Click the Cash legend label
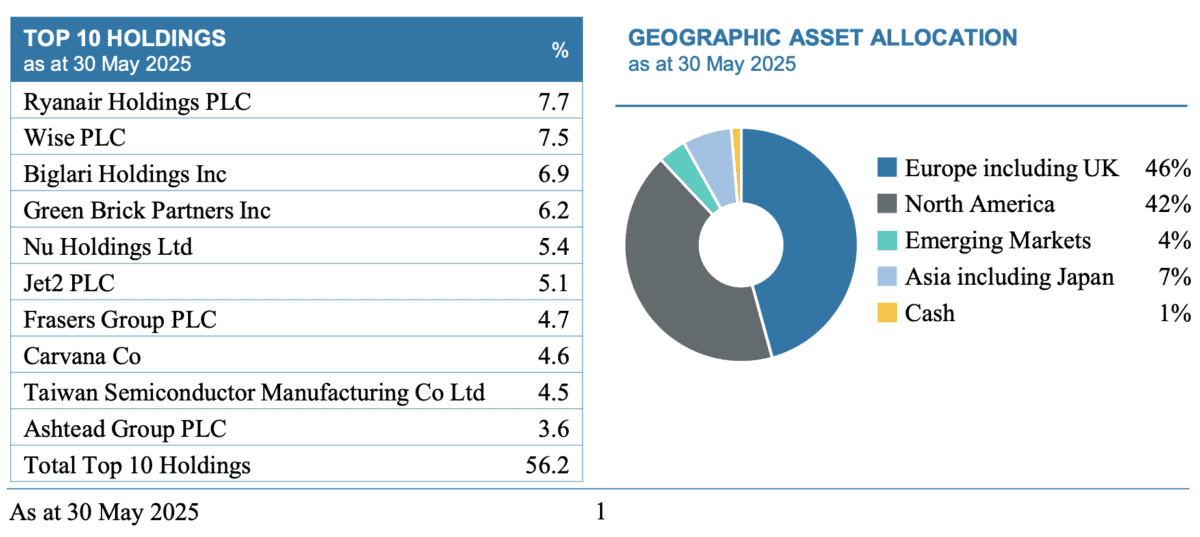This screenshot has height=537, width=1200. coord(930,313)
